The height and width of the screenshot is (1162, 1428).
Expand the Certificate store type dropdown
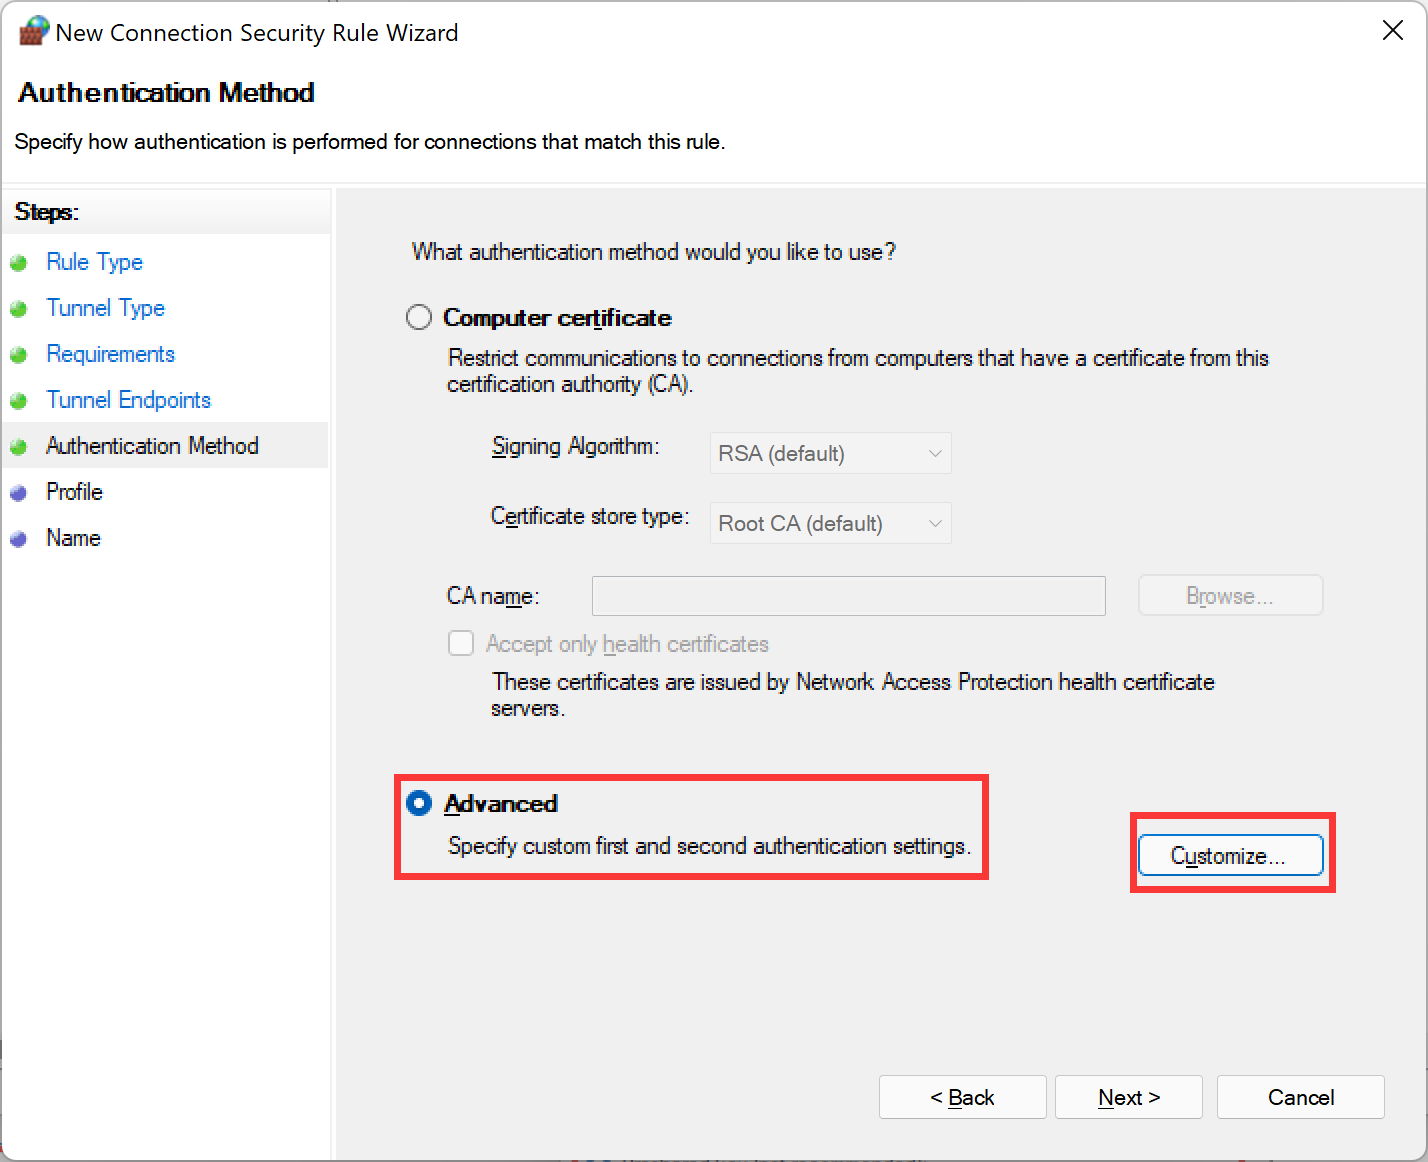[x=830, y=523]
